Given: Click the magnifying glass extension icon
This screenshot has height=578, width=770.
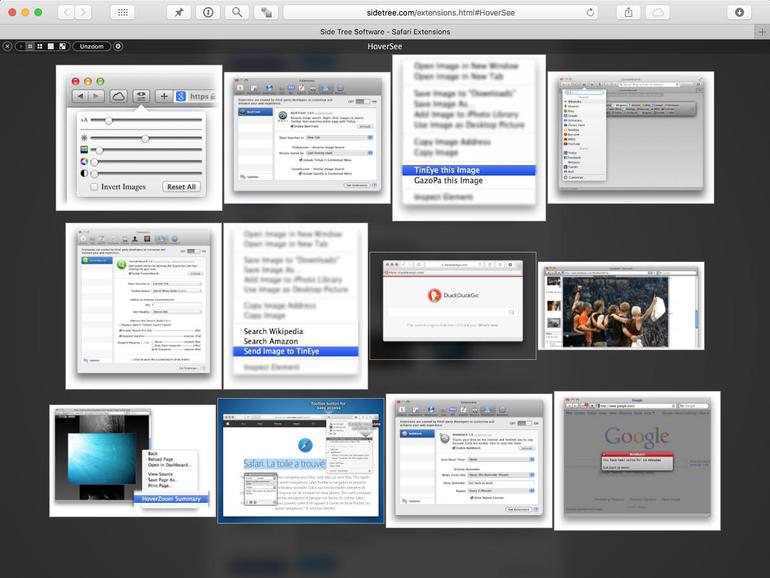Looking at the screenshot, I should pos(237,12).
